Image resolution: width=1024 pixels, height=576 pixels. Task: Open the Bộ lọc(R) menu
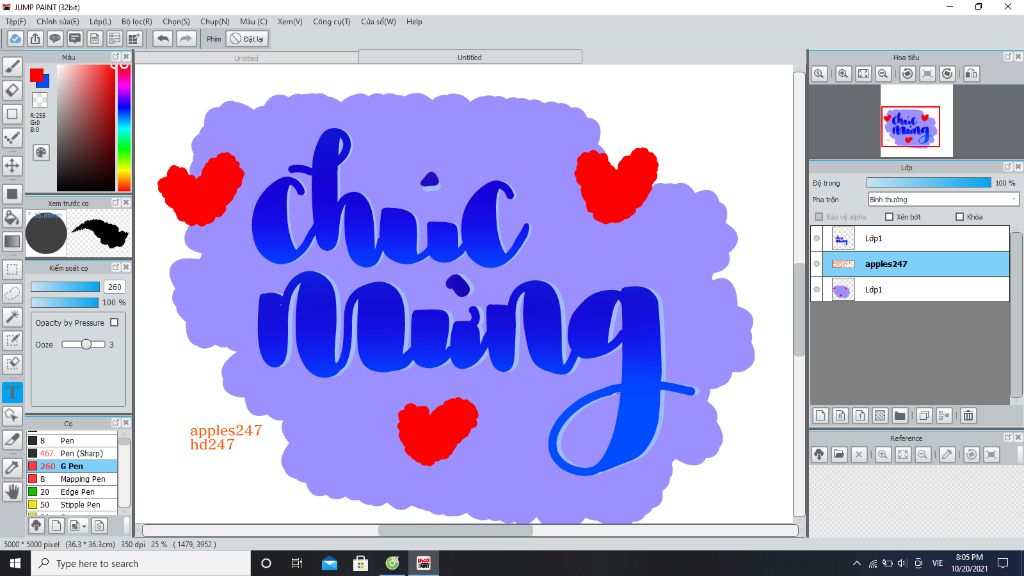click(136, 22)
